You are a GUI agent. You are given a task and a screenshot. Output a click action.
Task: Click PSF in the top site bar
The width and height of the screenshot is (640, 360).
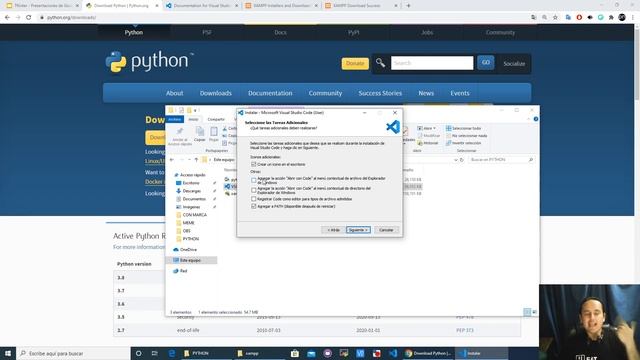pos(207,32)
